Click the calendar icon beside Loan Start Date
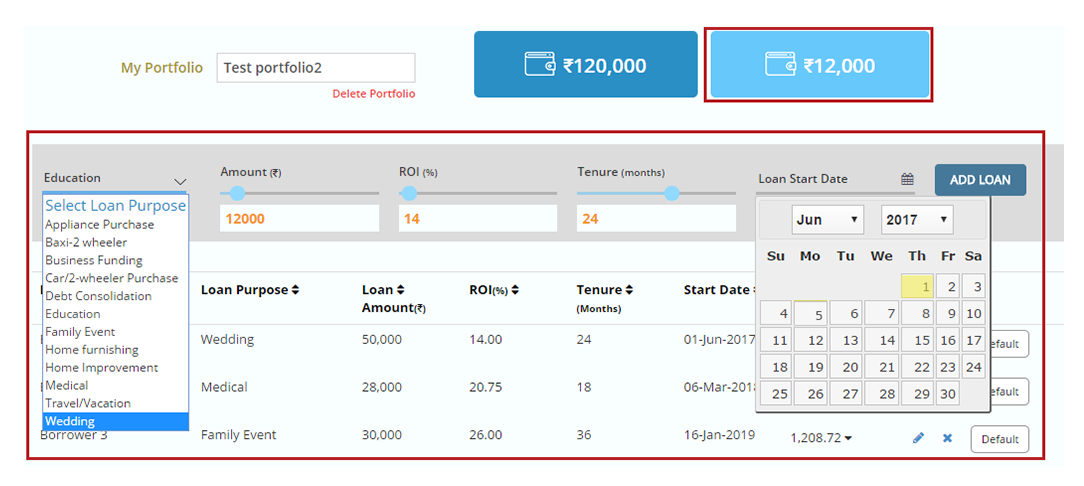The image size is (1084, 486). tap(907, 180)
